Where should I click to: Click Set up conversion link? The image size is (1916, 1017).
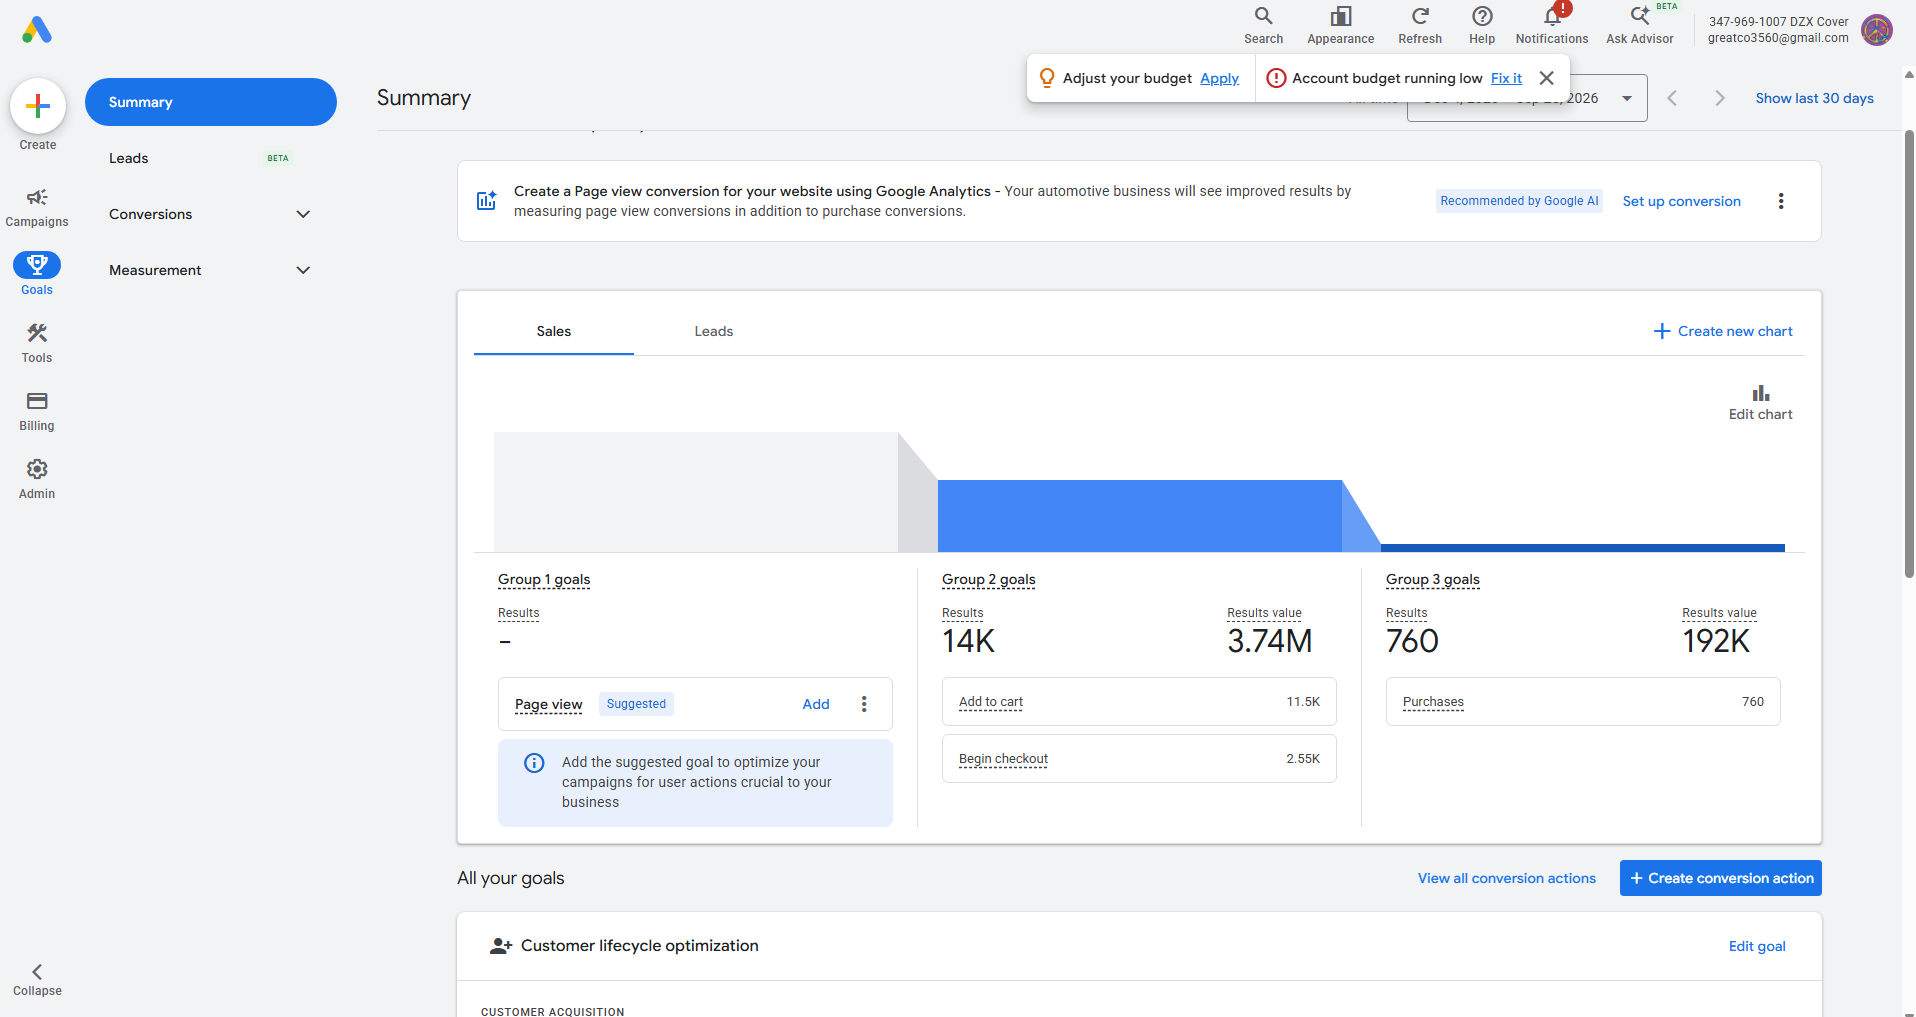[x=1681, y=201]
